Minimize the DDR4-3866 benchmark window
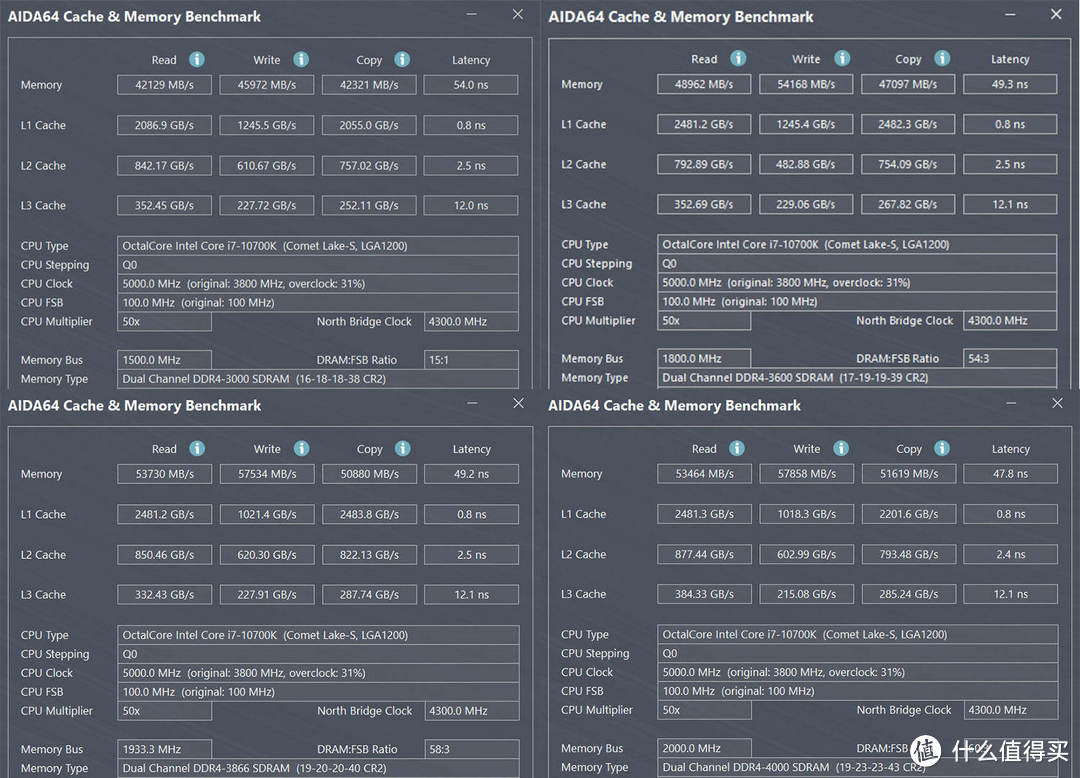The image size is (1080, 778). pyautogui.click(x=472, y=403)
